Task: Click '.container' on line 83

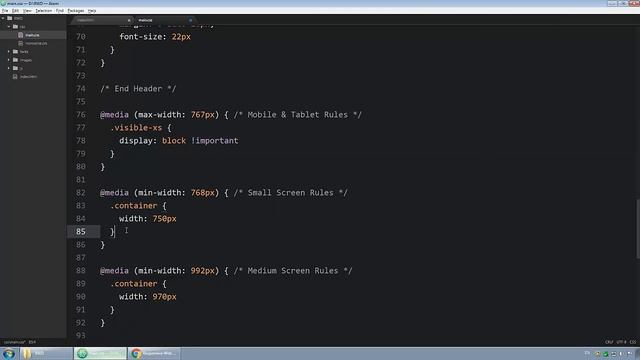Action: pos(133,206)
